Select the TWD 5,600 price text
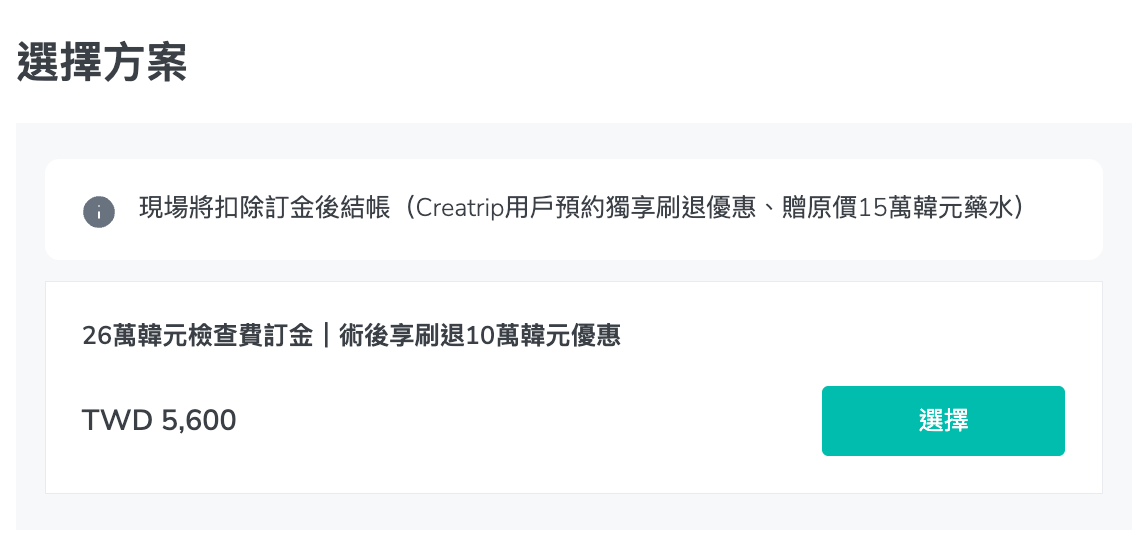 click(159, 420)
